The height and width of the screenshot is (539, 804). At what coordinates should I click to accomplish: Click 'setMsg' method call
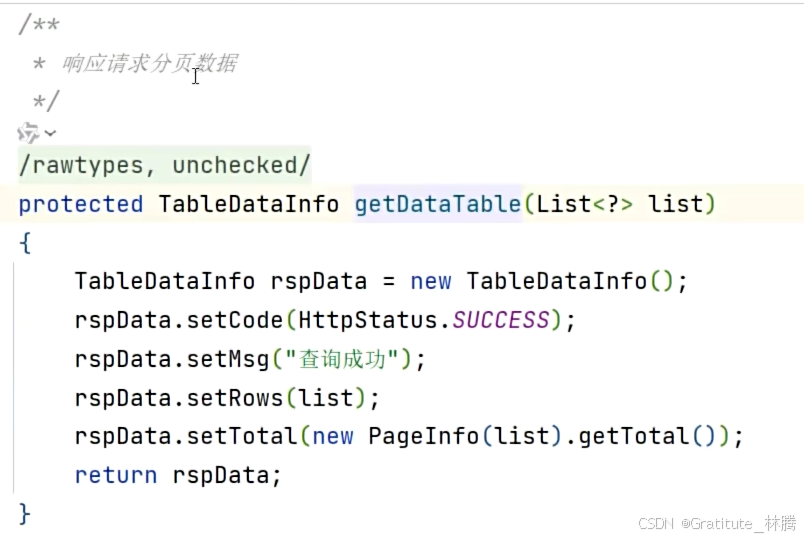[228, 359]
